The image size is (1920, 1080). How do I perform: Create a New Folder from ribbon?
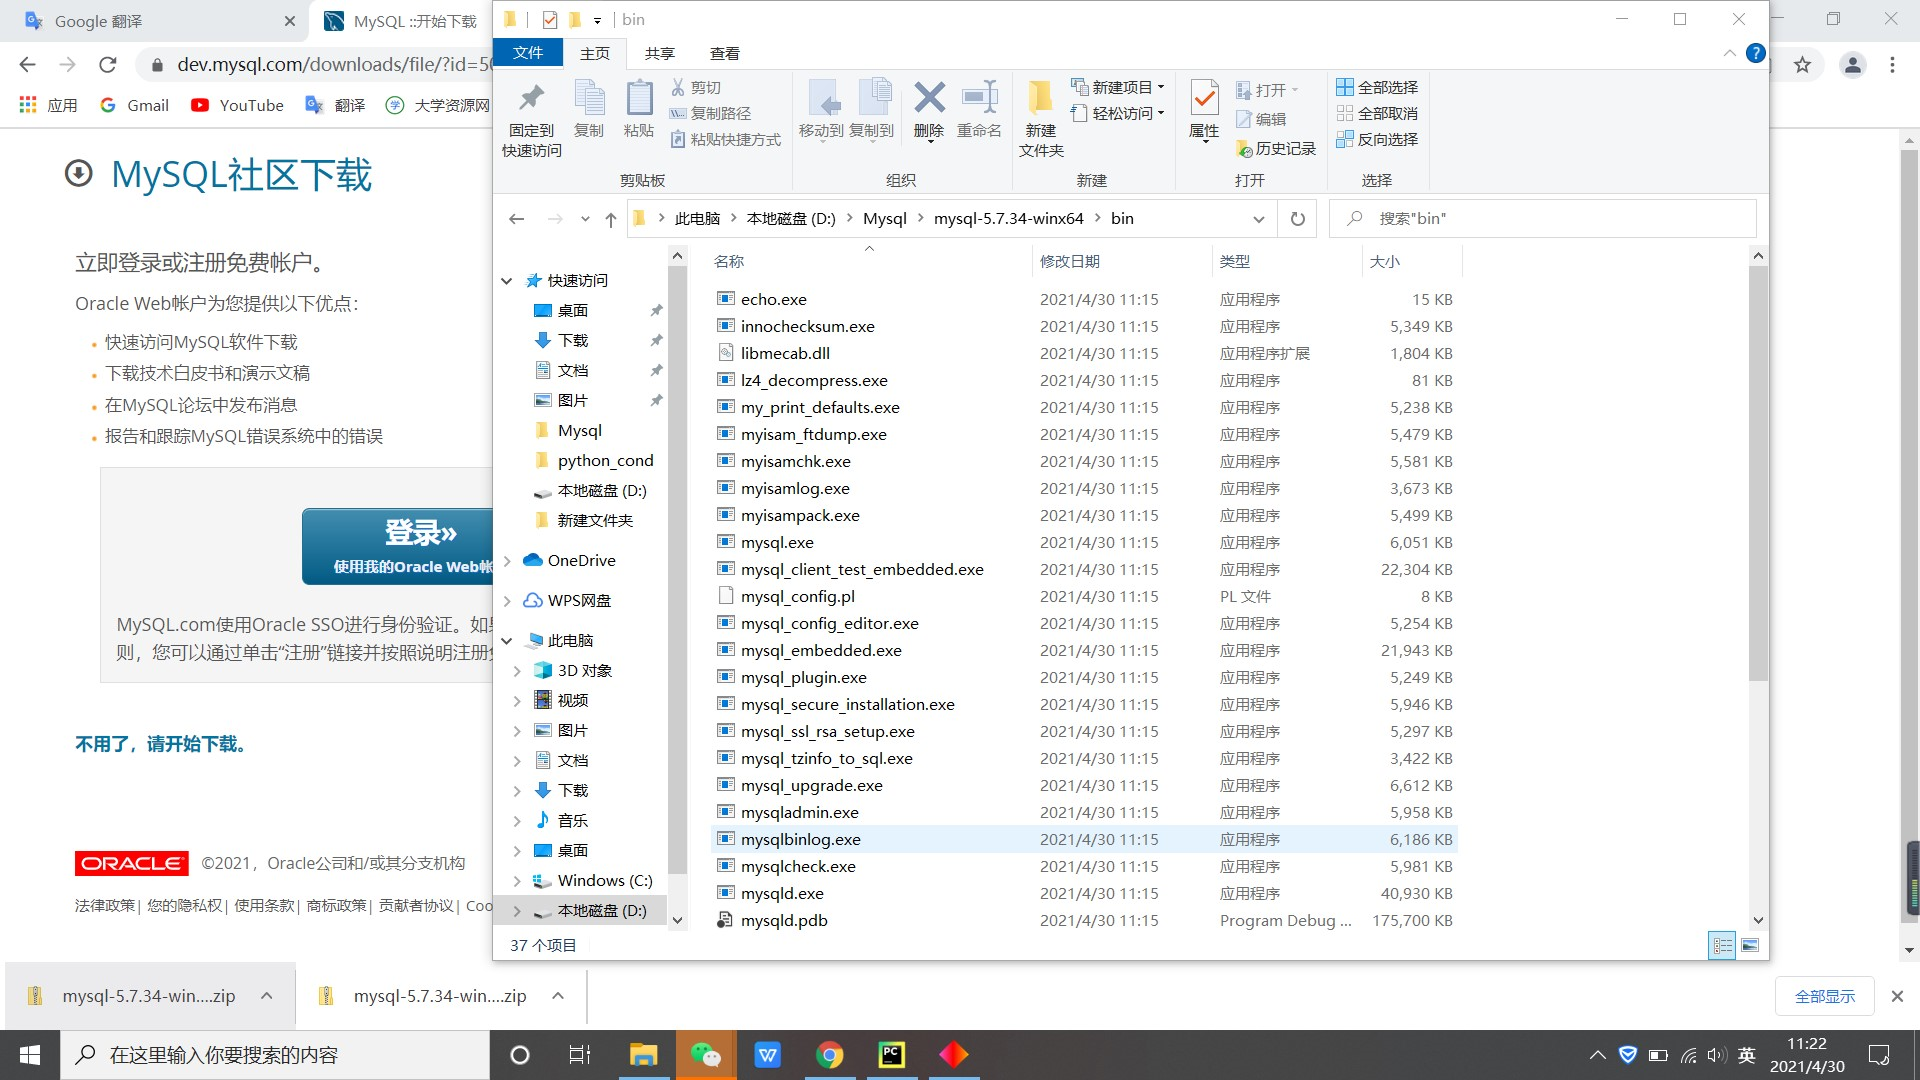click(x=1041, y=119)
